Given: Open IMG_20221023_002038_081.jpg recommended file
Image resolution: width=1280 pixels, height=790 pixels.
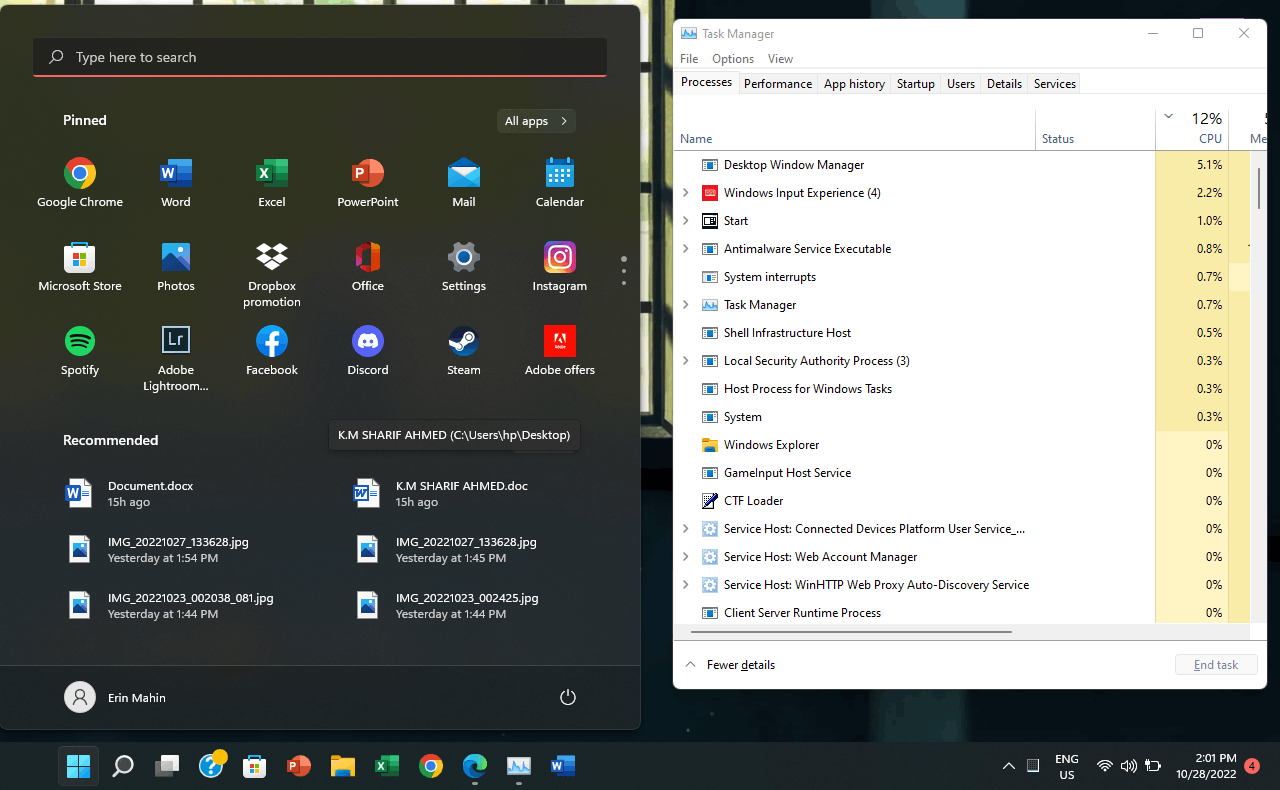Looking at the screenshot, I should tap(170, 605).
